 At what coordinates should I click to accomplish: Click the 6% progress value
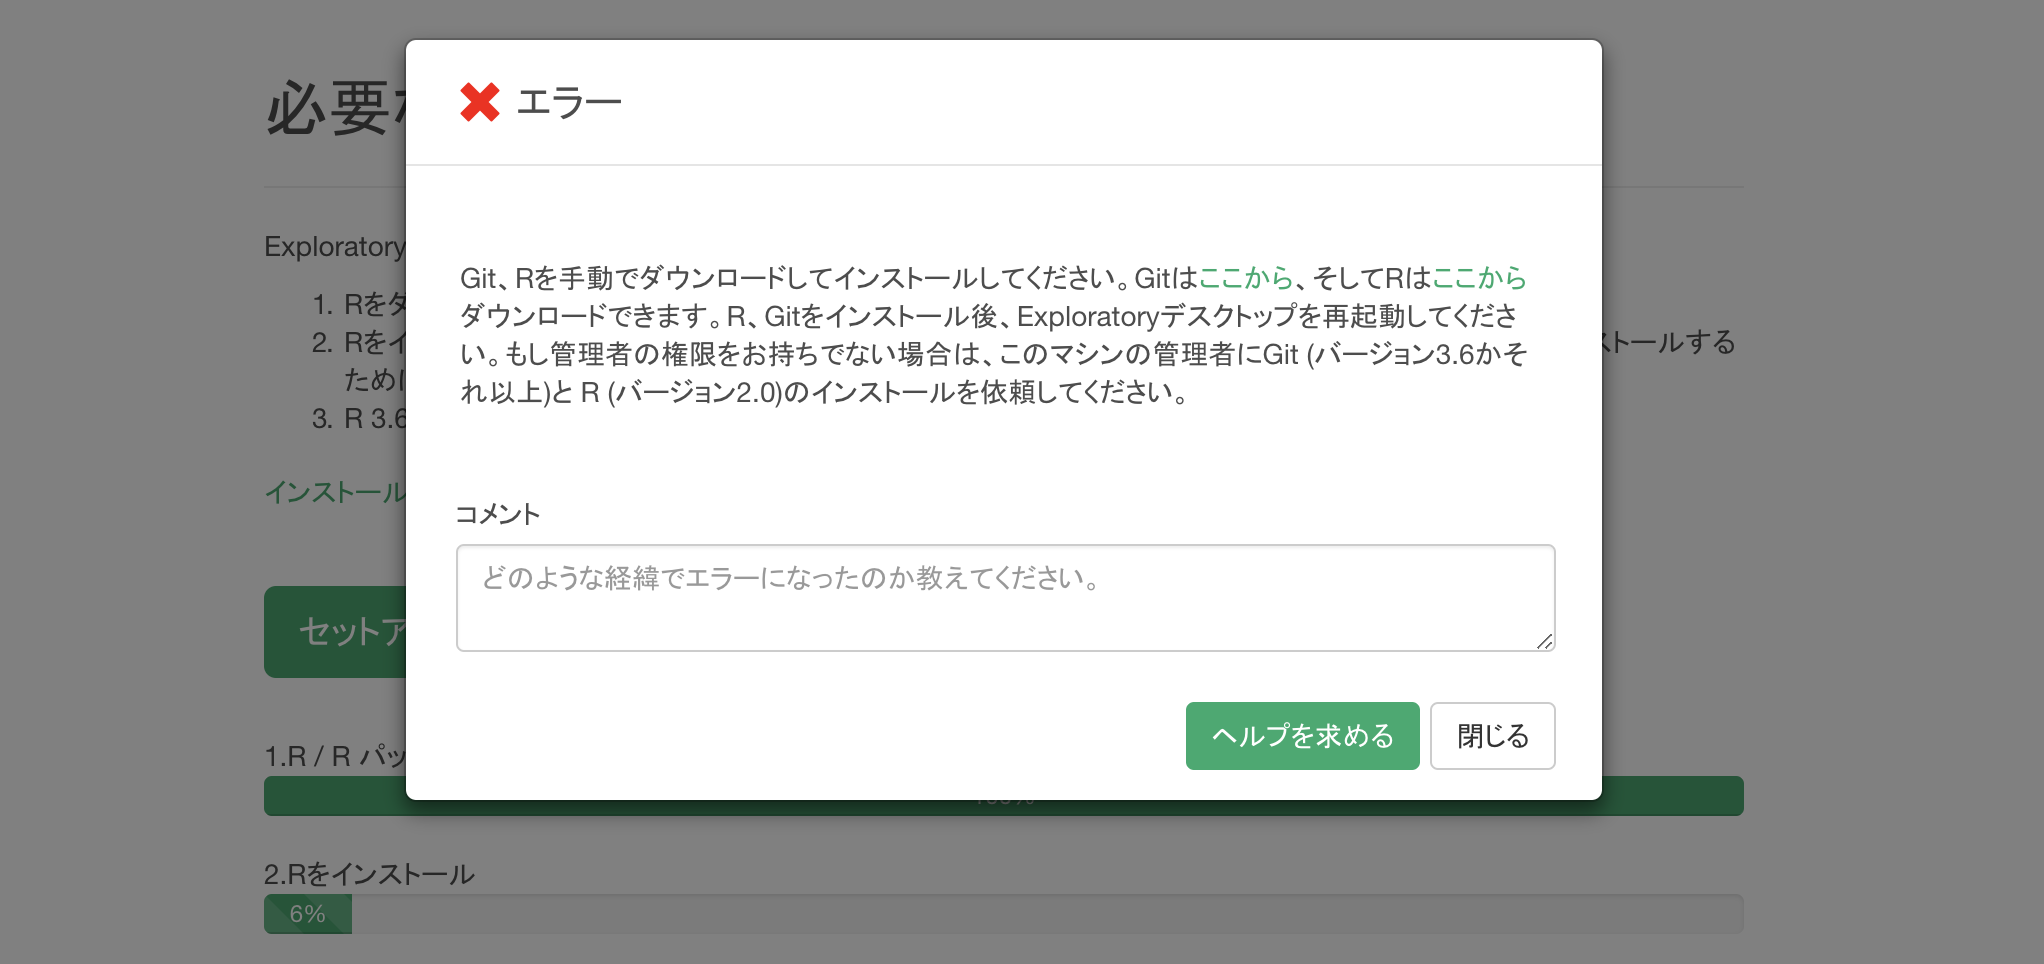click(x=307, y=914)
